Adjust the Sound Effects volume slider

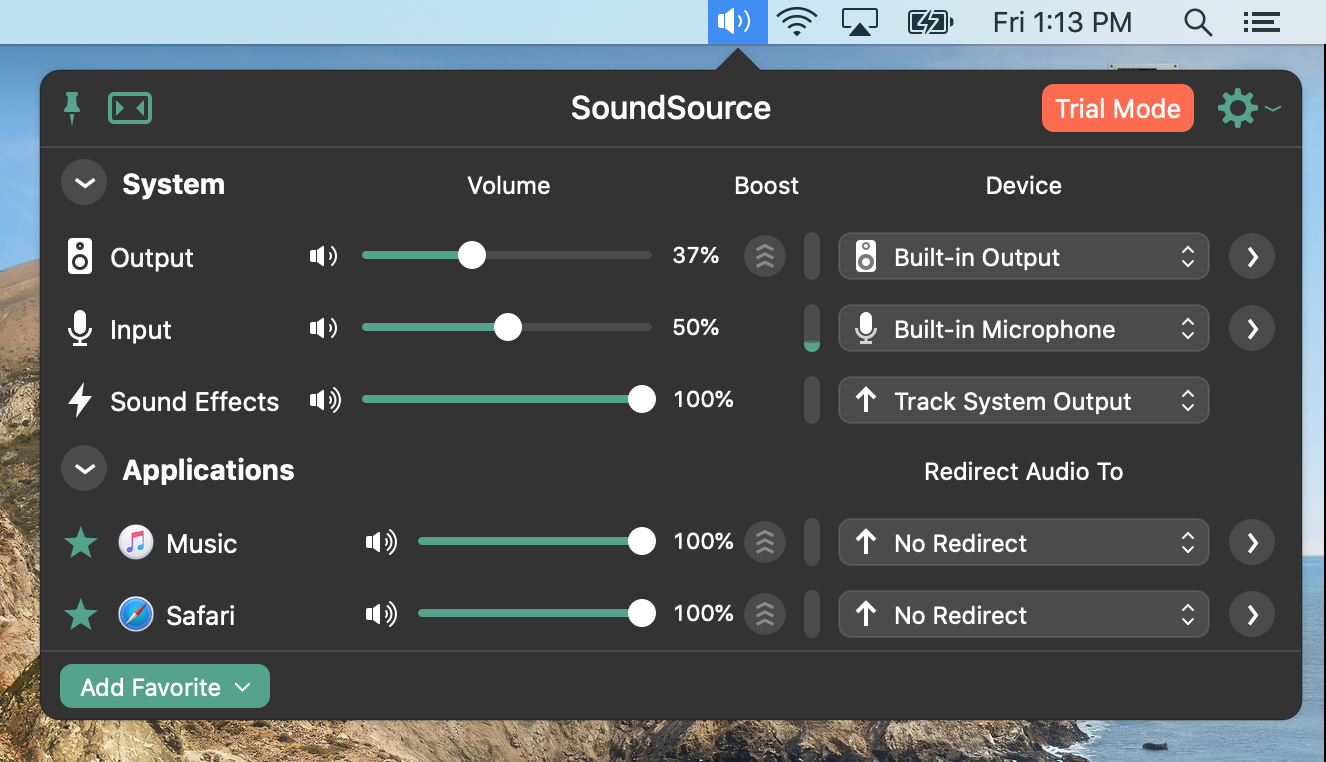click(x=507, y=400)
